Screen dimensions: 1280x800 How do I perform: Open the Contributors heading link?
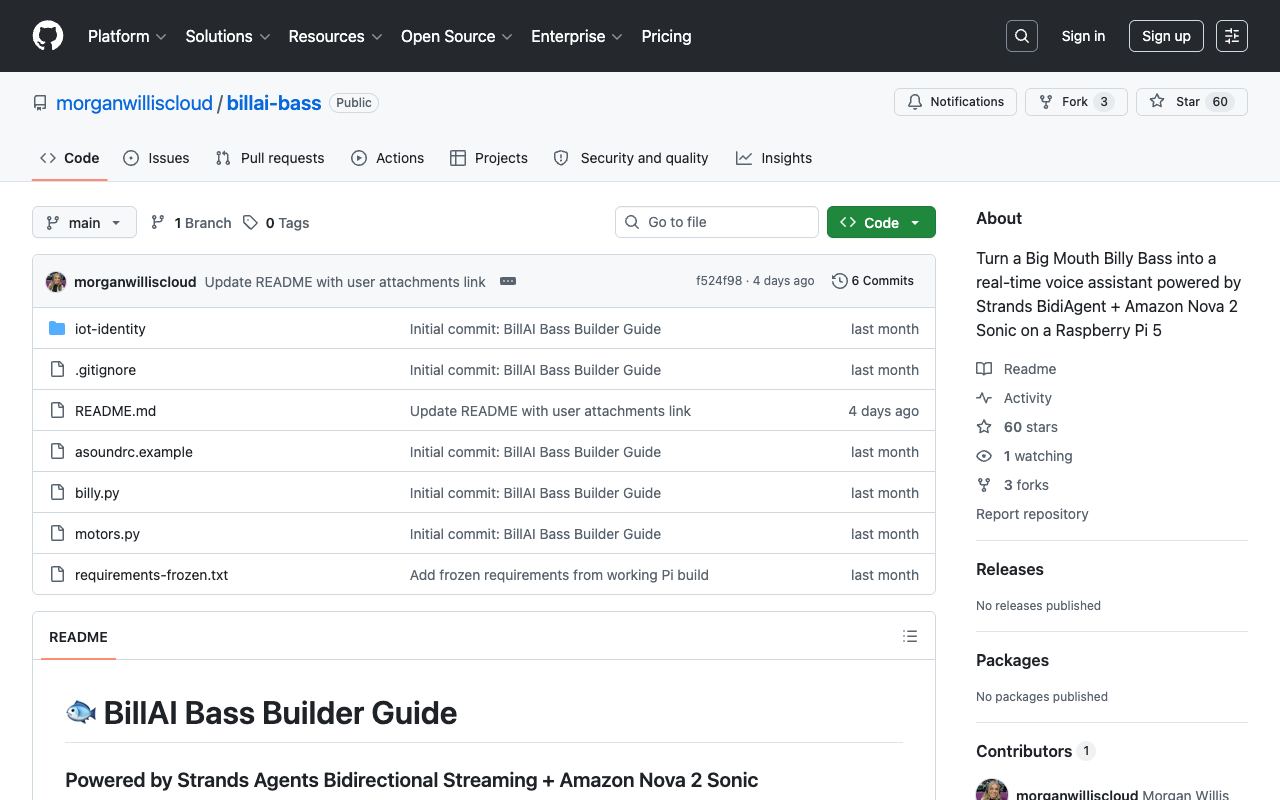click(x=1036, y=751)
